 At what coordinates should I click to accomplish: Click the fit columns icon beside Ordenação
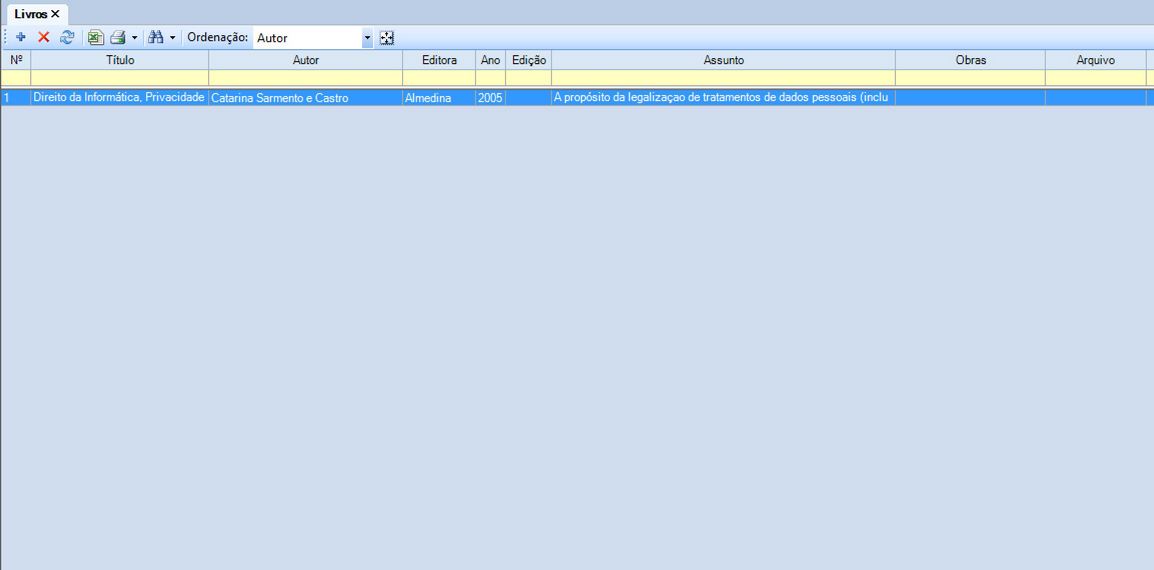(x=387, y=38)
